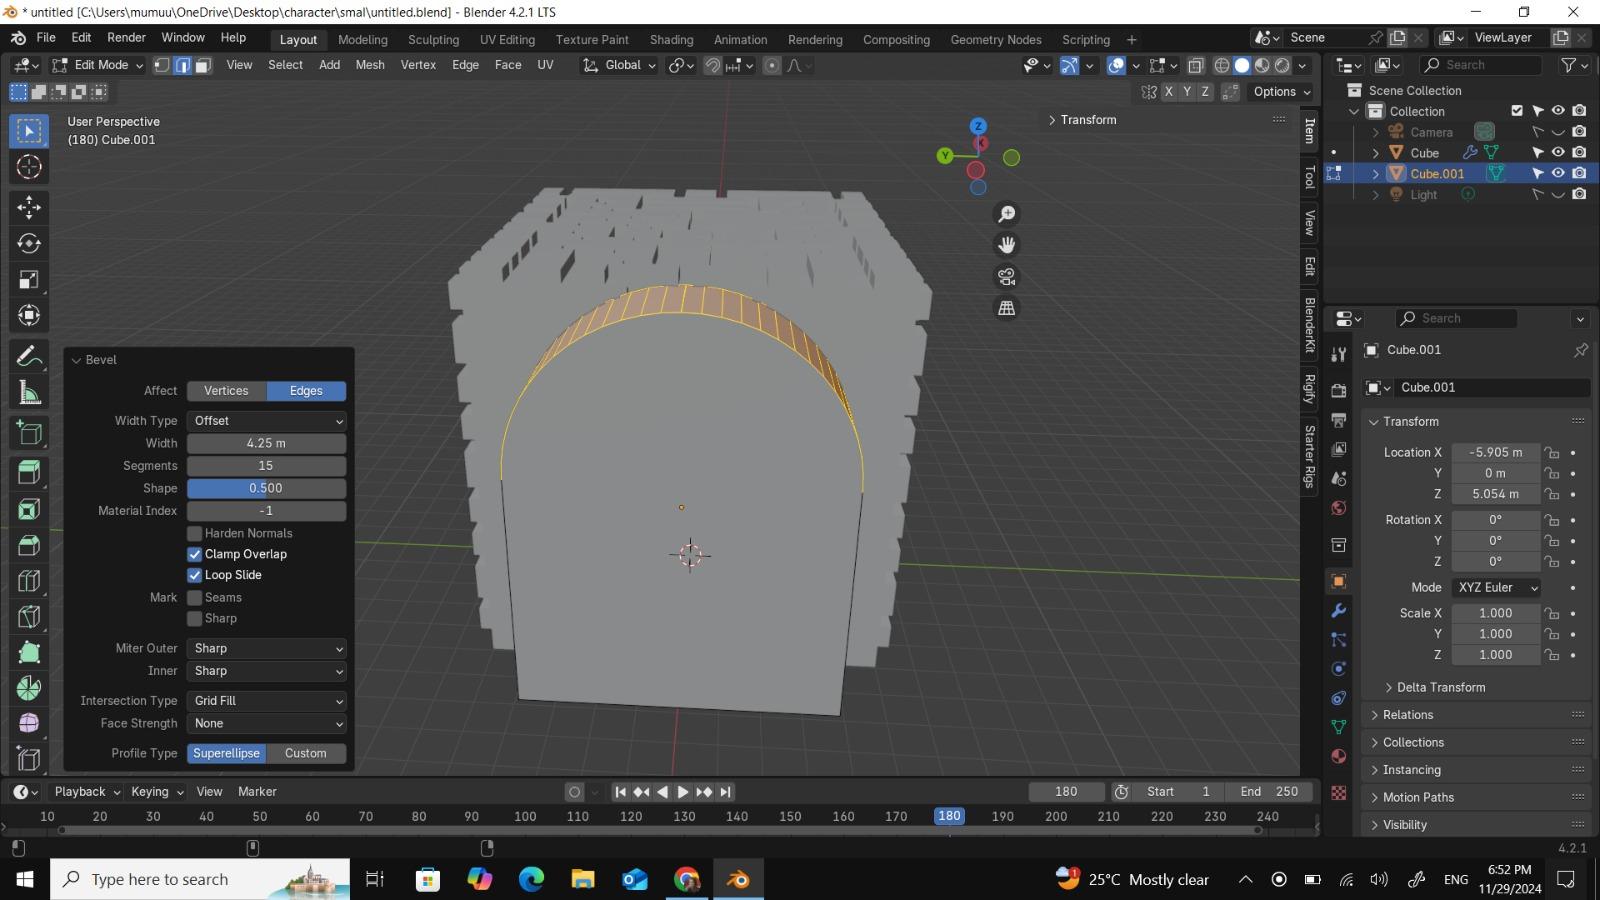
Task: Switch to vertex select mode
Action: click(x=161, y=65)
